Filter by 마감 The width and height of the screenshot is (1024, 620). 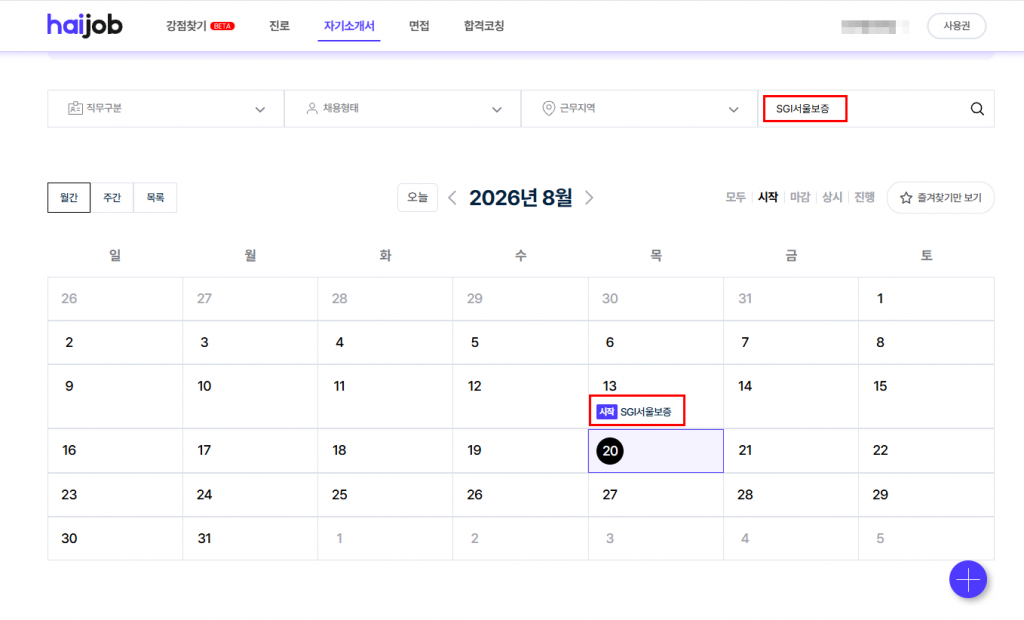tap(800, 197)
